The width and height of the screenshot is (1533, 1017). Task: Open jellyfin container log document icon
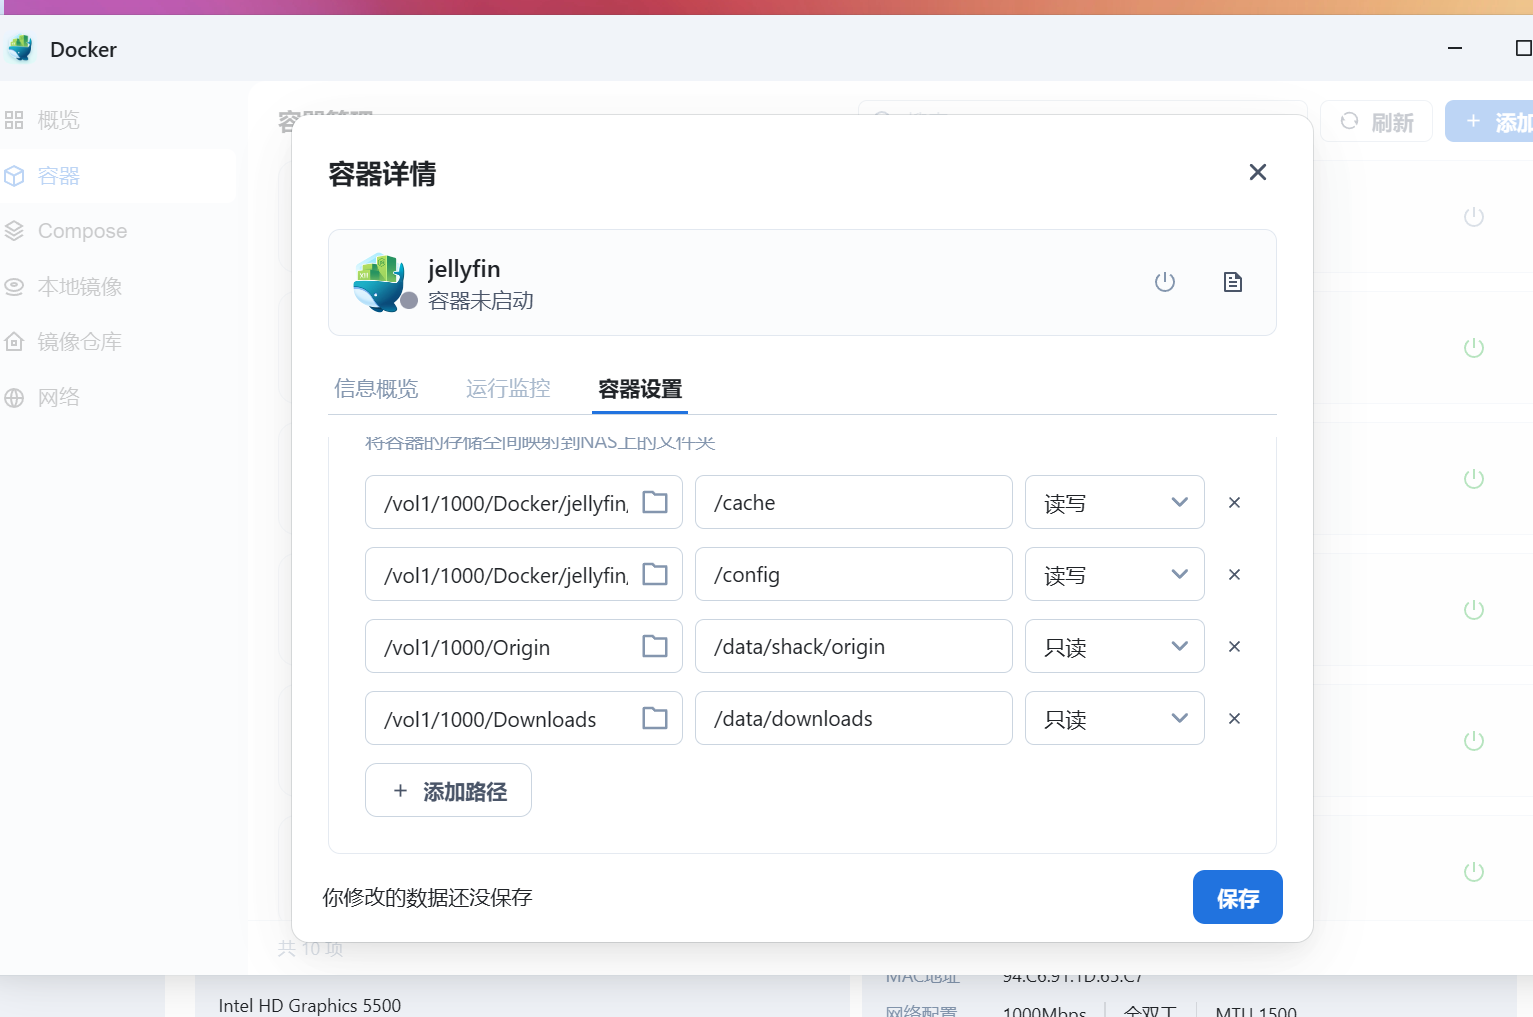click(1233, 282)
